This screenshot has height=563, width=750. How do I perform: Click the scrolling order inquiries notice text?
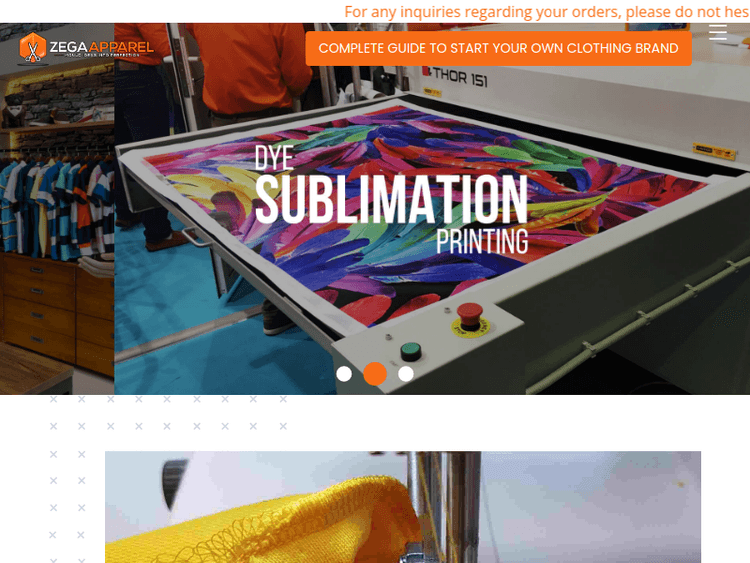click(x=547, y=11)
